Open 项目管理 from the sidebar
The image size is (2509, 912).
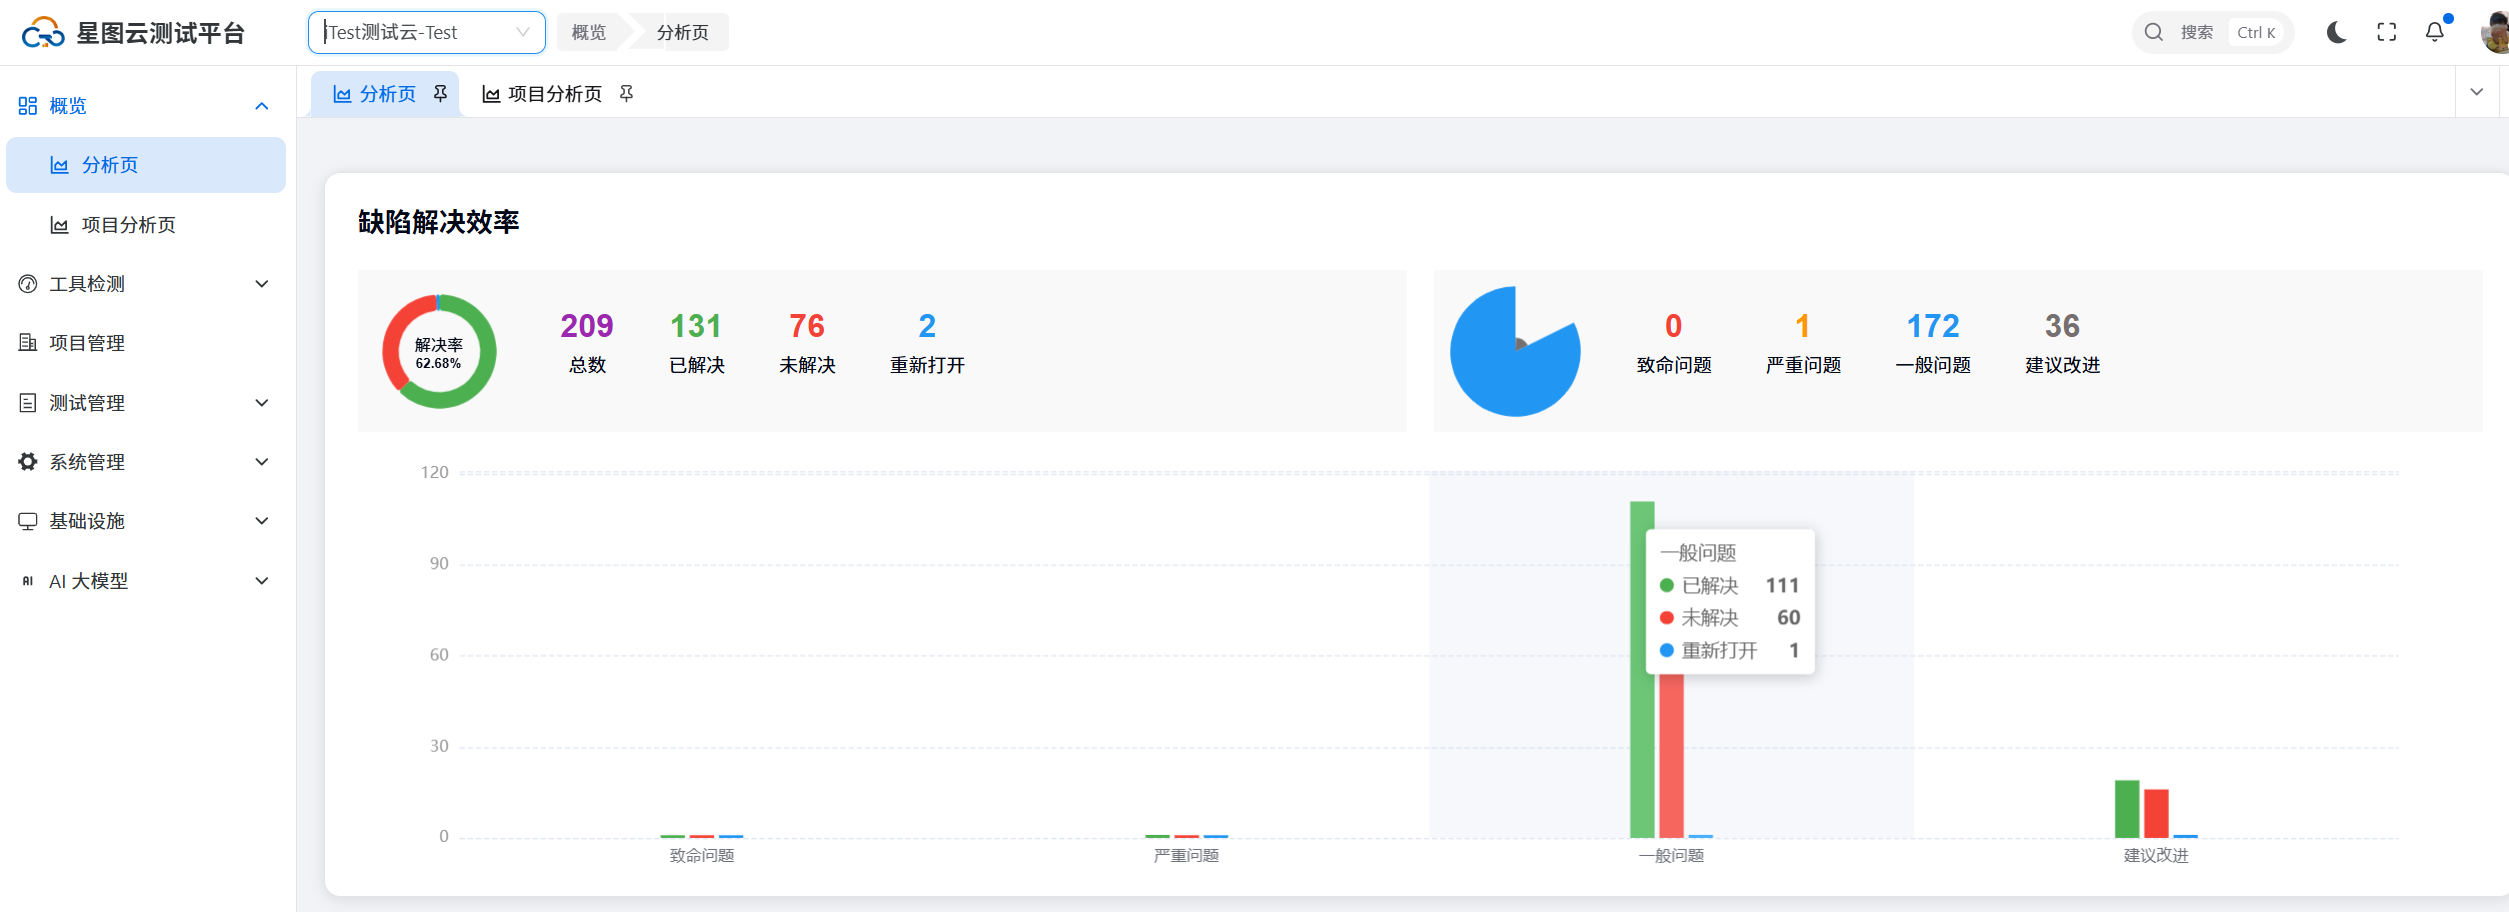point(87,343)
